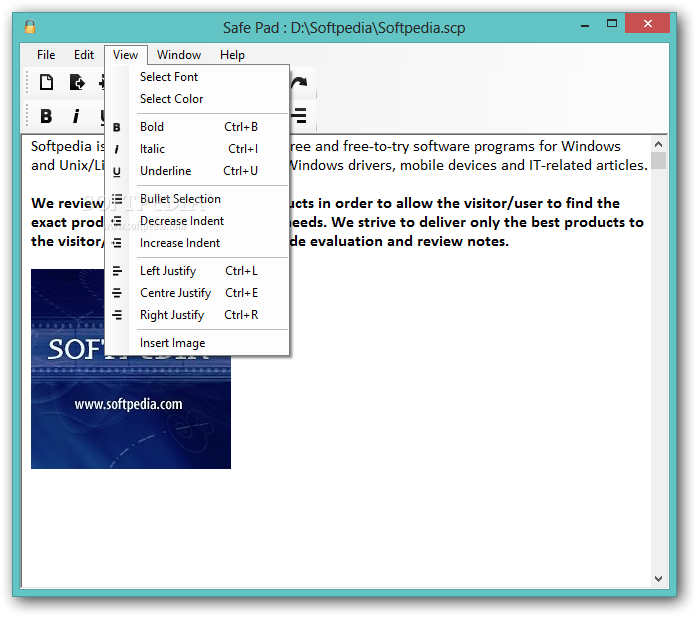The image size is (697, 617).
Task: Click the New document toolbar icon
Action: click(x=46, y=82)
